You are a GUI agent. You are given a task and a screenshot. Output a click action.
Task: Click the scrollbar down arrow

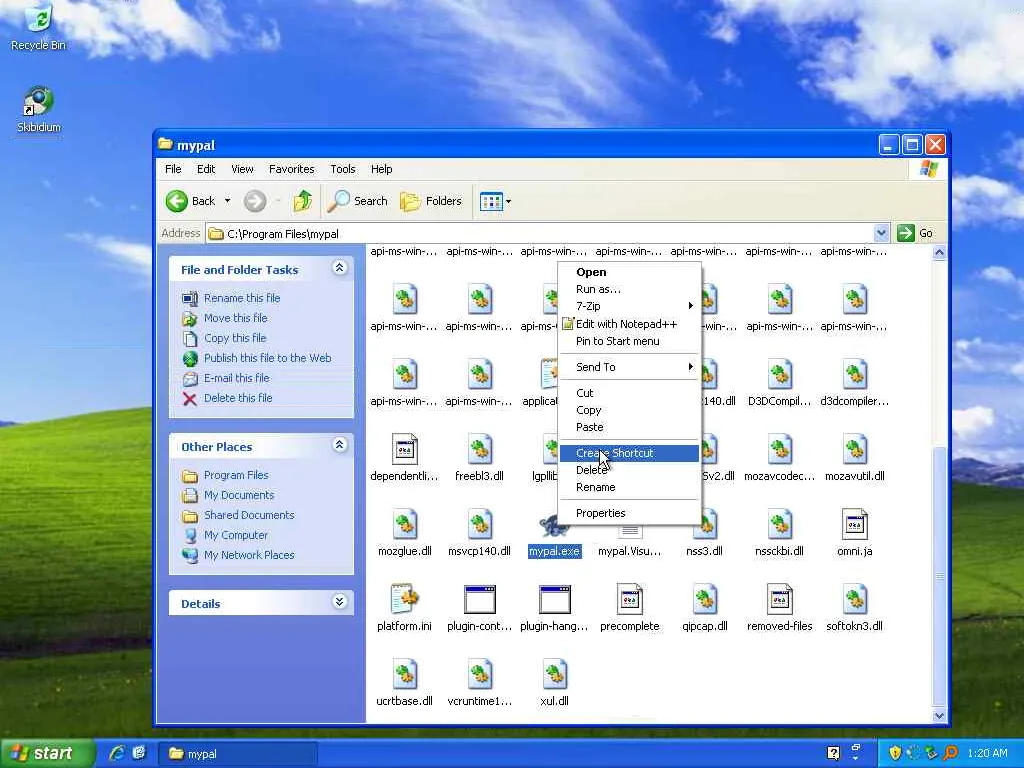pos(939,716)
